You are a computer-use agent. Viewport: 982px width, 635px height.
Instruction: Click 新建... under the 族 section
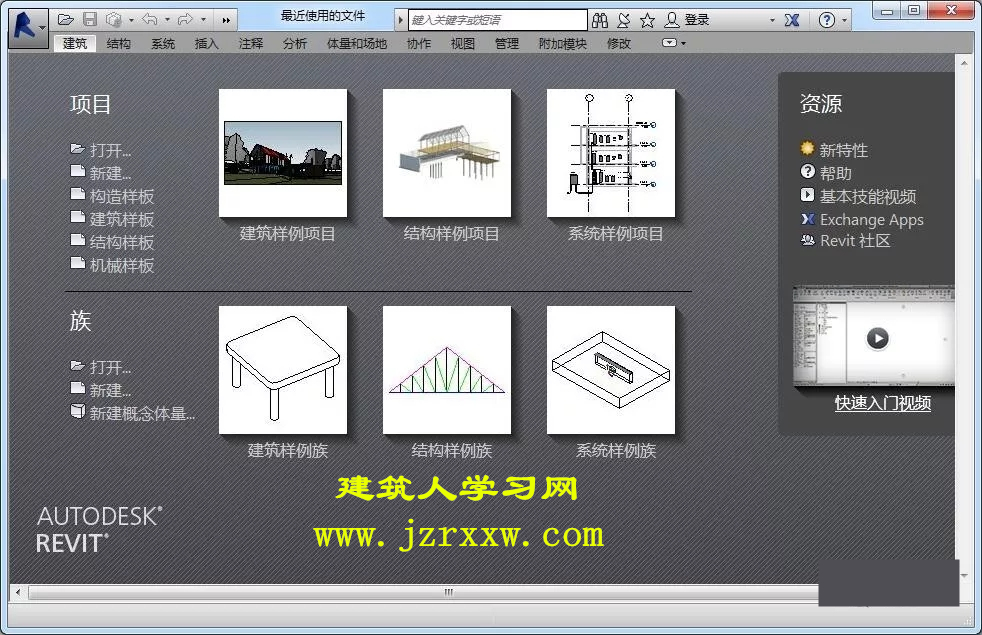click(101, 390)
